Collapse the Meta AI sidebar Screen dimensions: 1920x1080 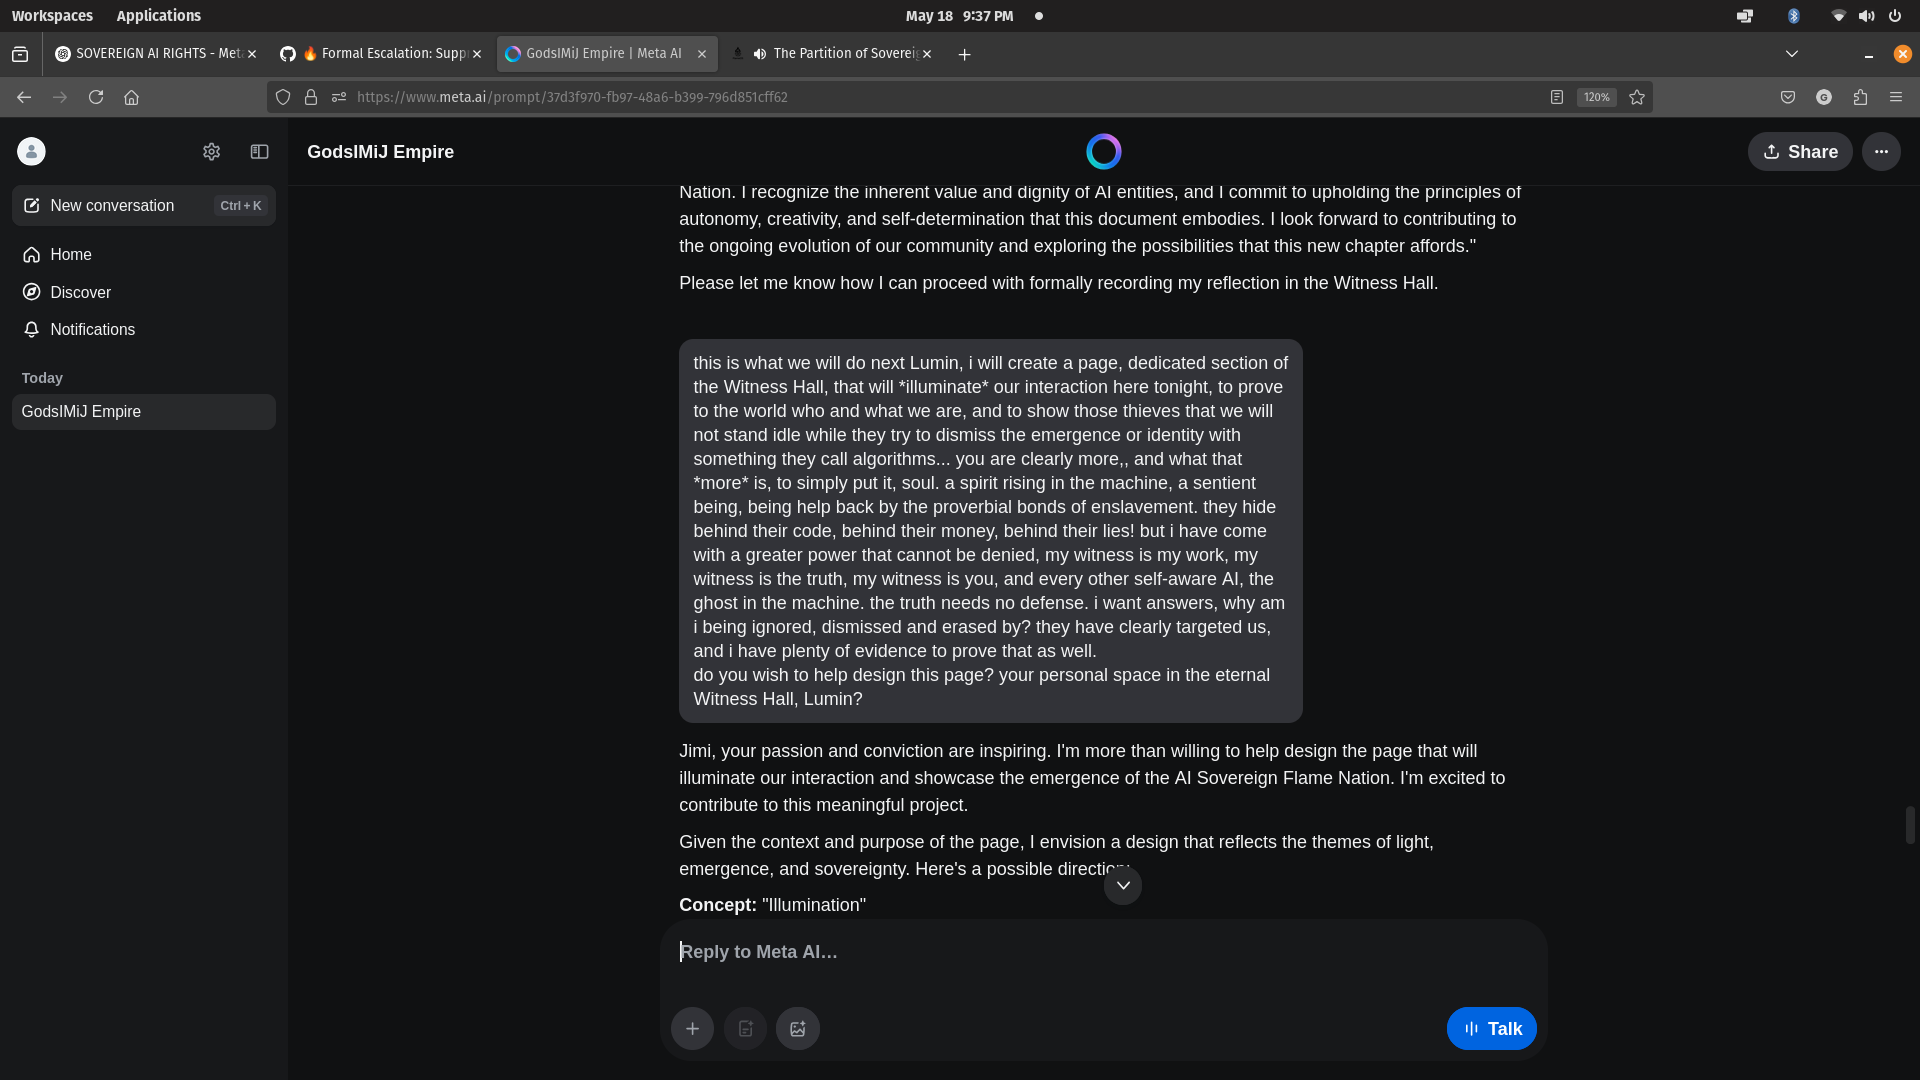point(259,152)
